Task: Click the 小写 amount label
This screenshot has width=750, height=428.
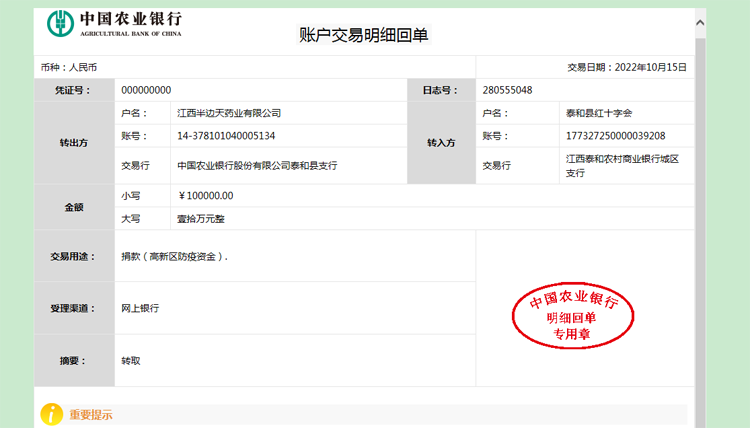Action: pyautogui.click(x=131, y=196)
